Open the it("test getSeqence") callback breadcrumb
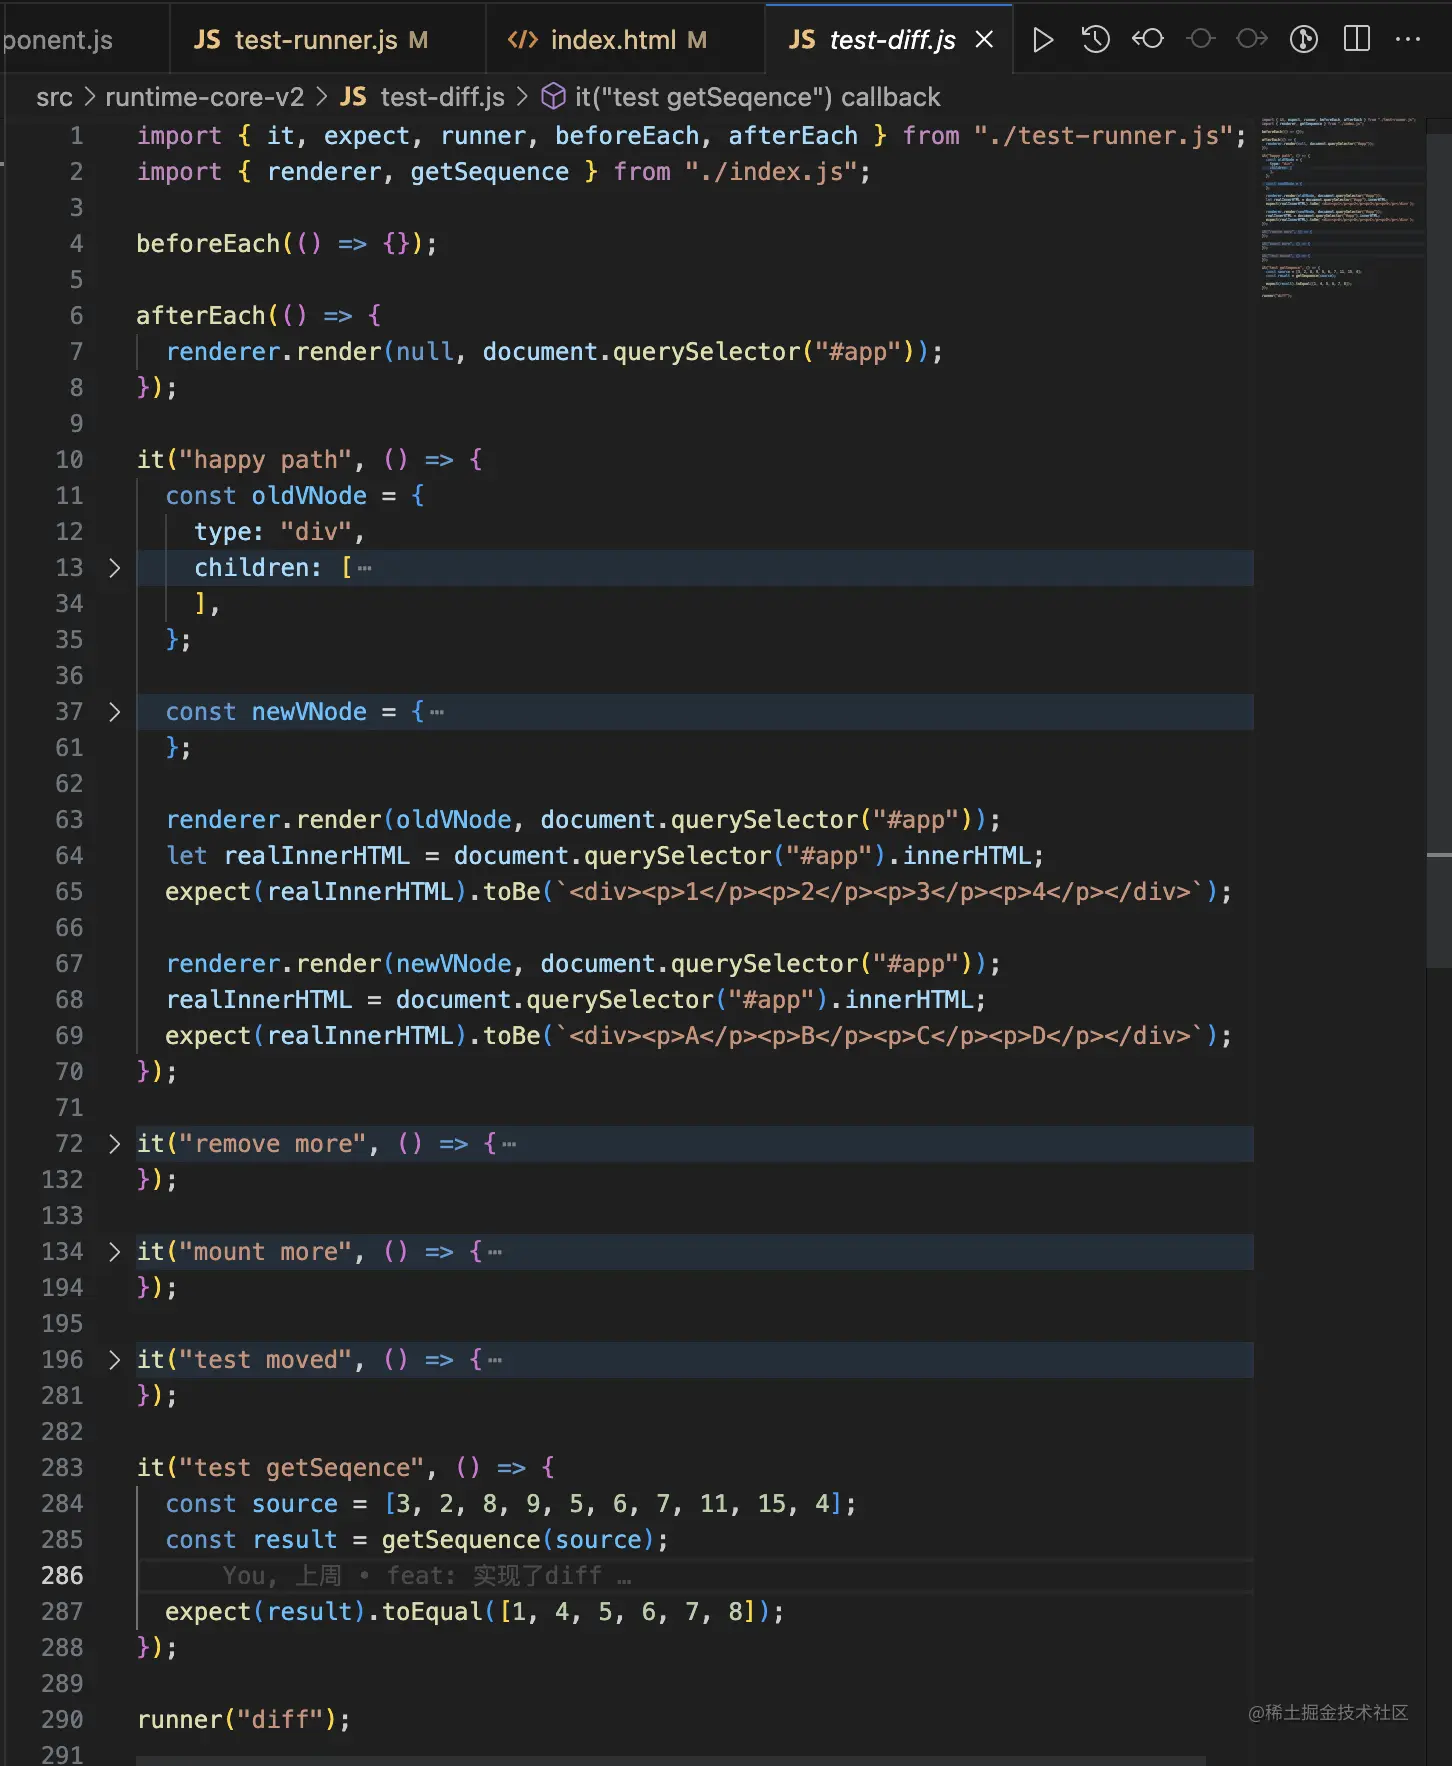This screenshot has height=1766, width=1452. point(741,97)
